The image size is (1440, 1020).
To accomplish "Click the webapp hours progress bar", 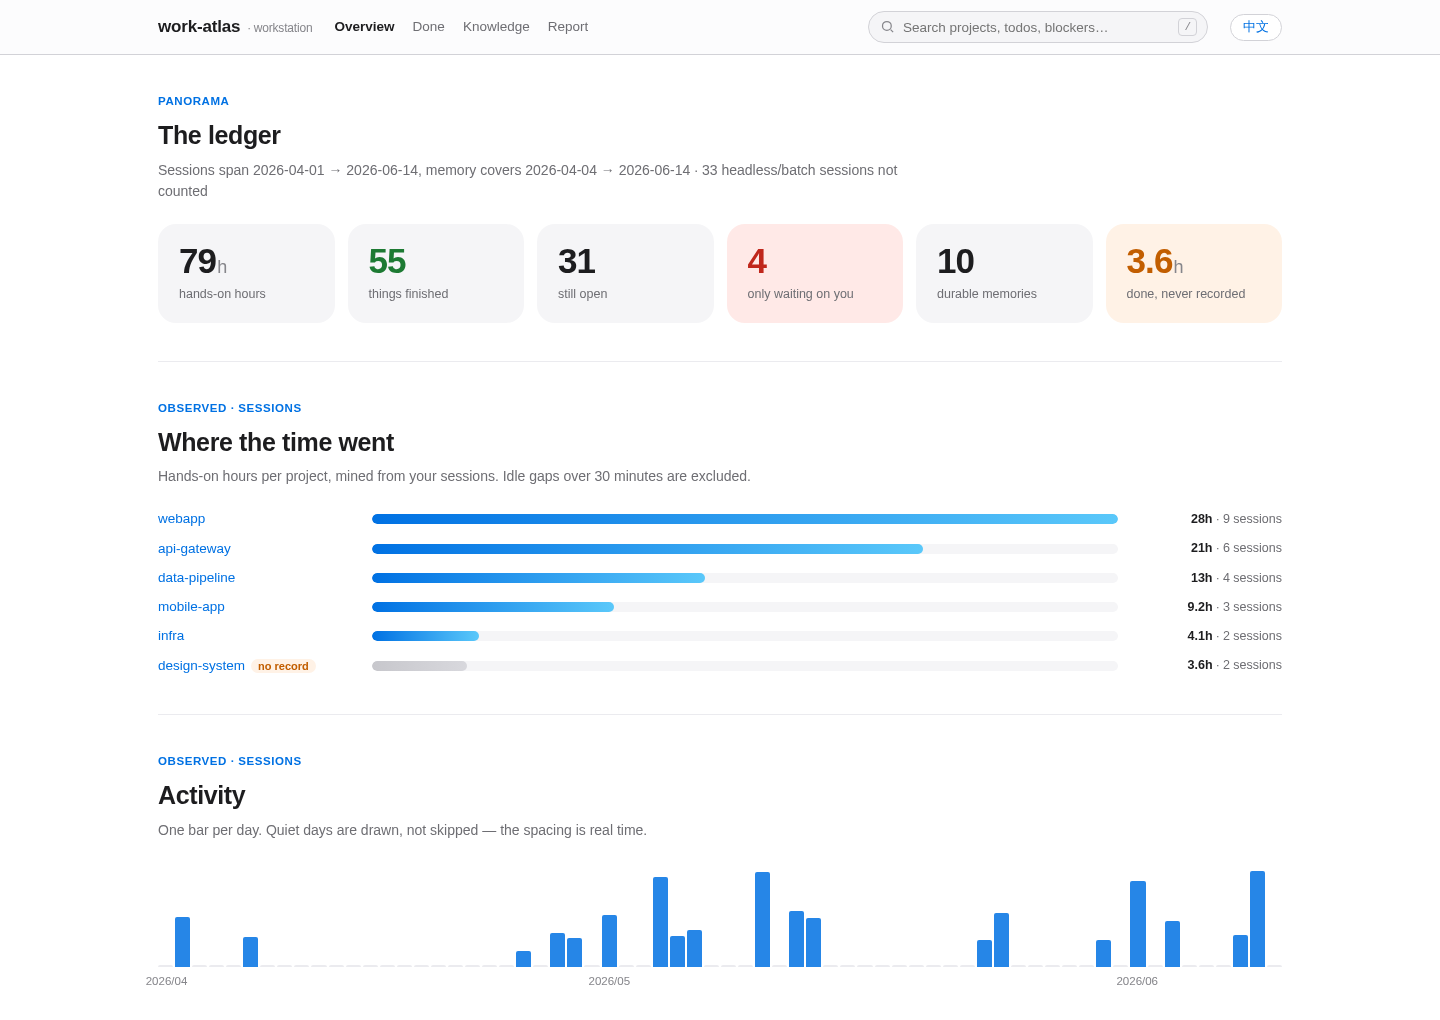I will click(x=745, y=519).
